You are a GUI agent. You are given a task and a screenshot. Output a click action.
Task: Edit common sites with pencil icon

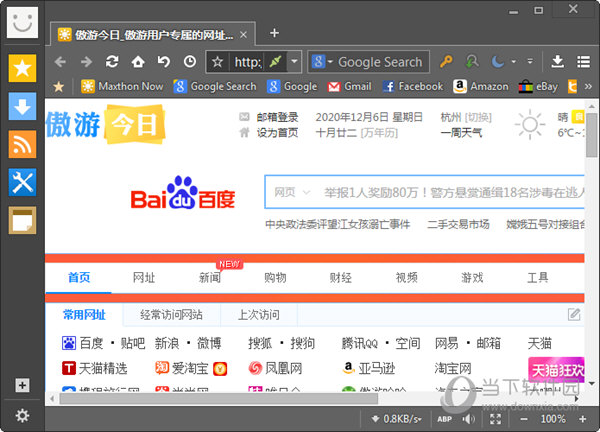574,315
